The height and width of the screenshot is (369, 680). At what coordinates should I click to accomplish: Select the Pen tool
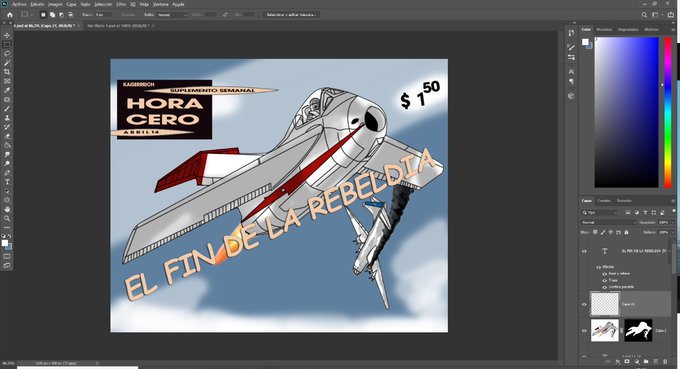point(7,173)
